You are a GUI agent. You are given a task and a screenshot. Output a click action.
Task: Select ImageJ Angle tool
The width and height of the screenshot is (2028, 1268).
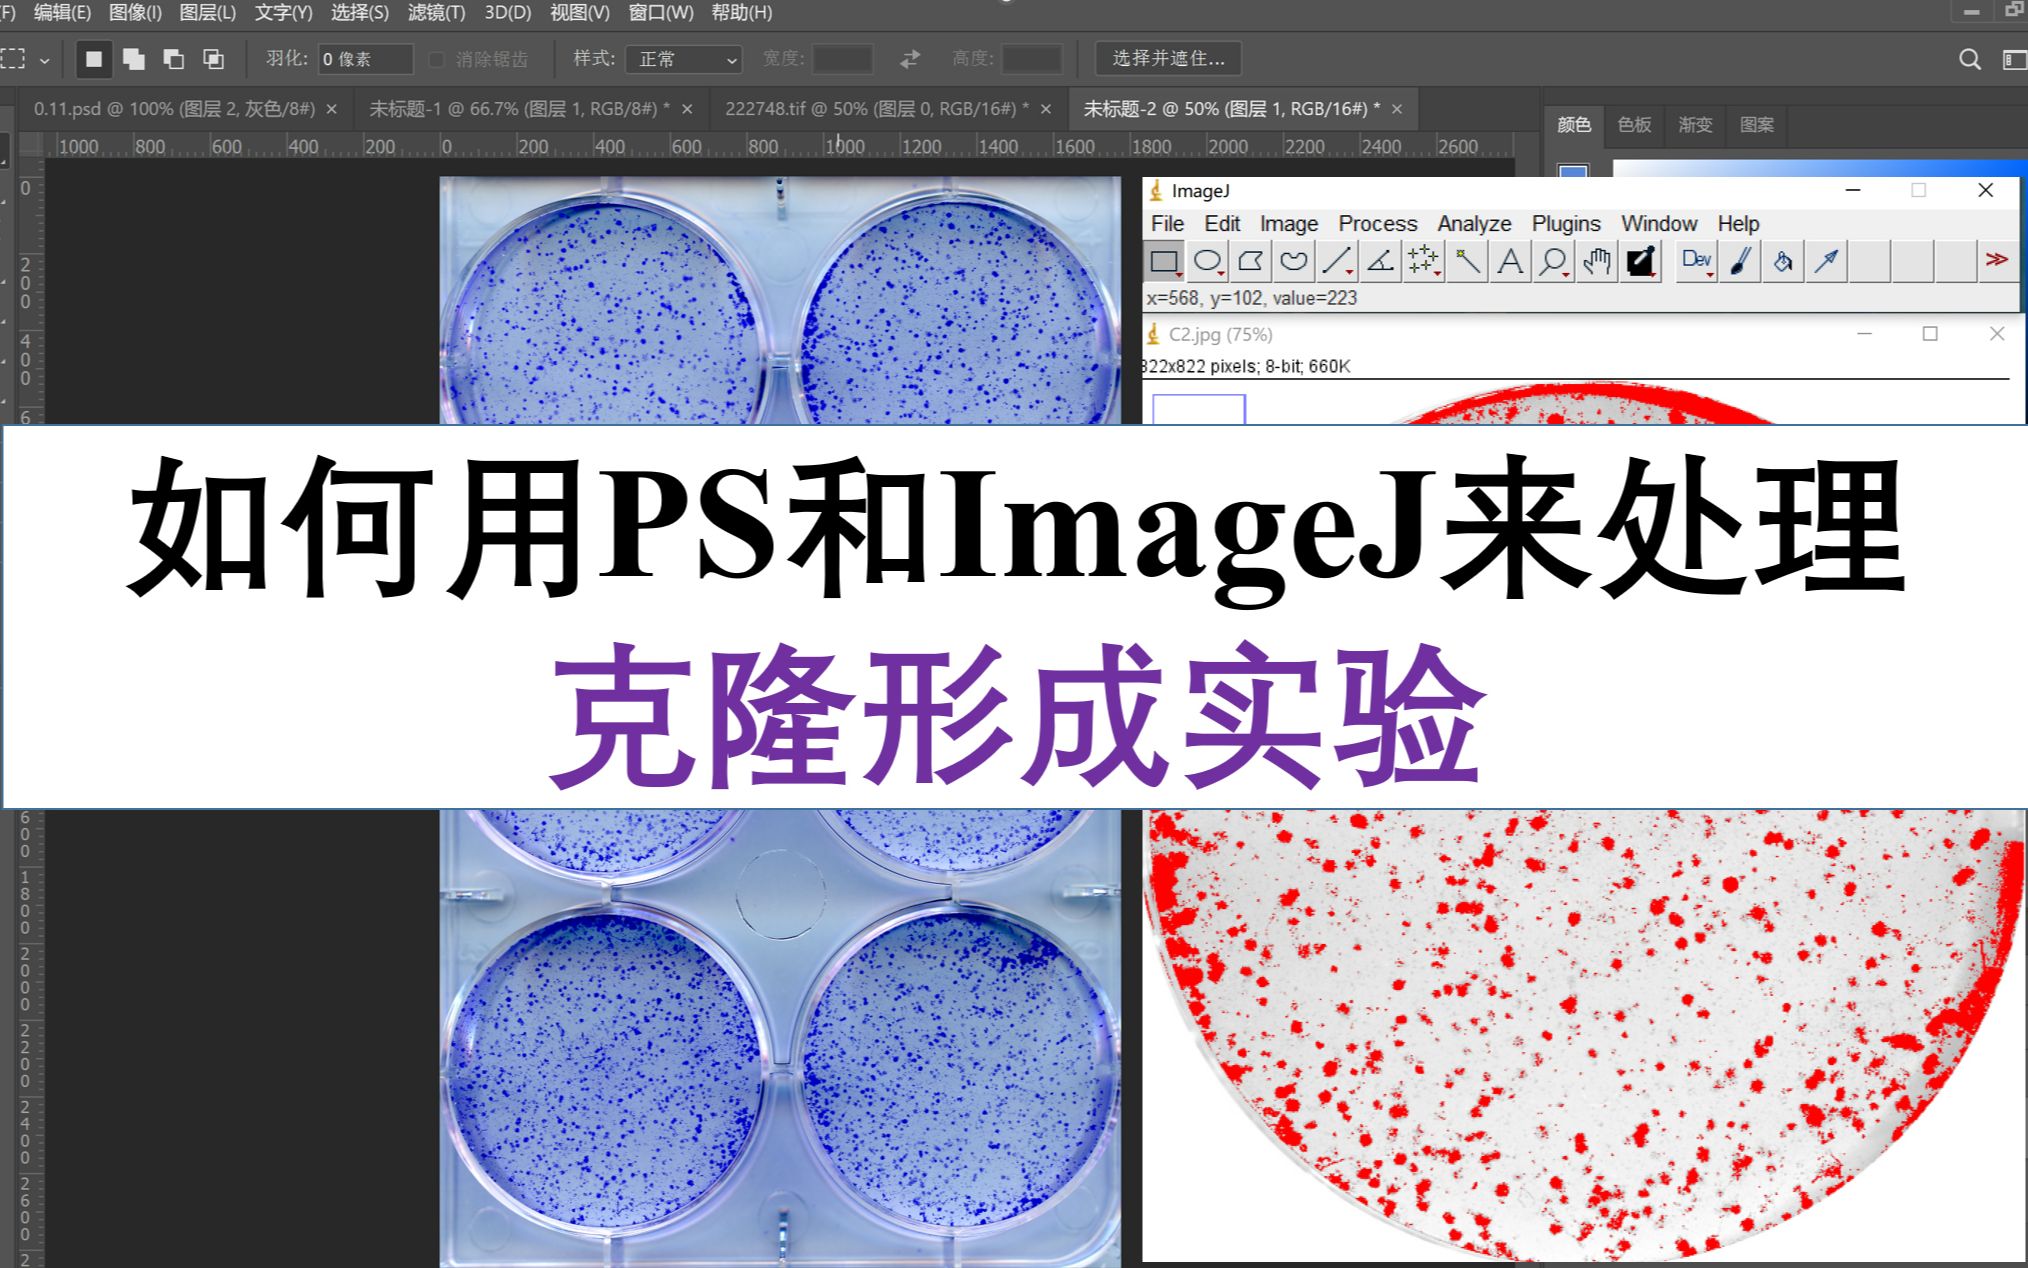[x=1380, y=262]
